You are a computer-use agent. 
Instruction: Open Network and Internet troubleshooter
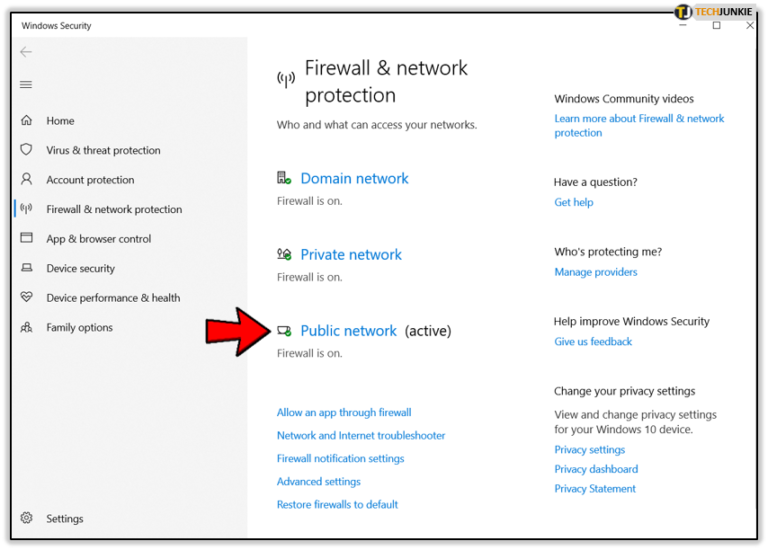pyautogui.click(x=361, y=436)
